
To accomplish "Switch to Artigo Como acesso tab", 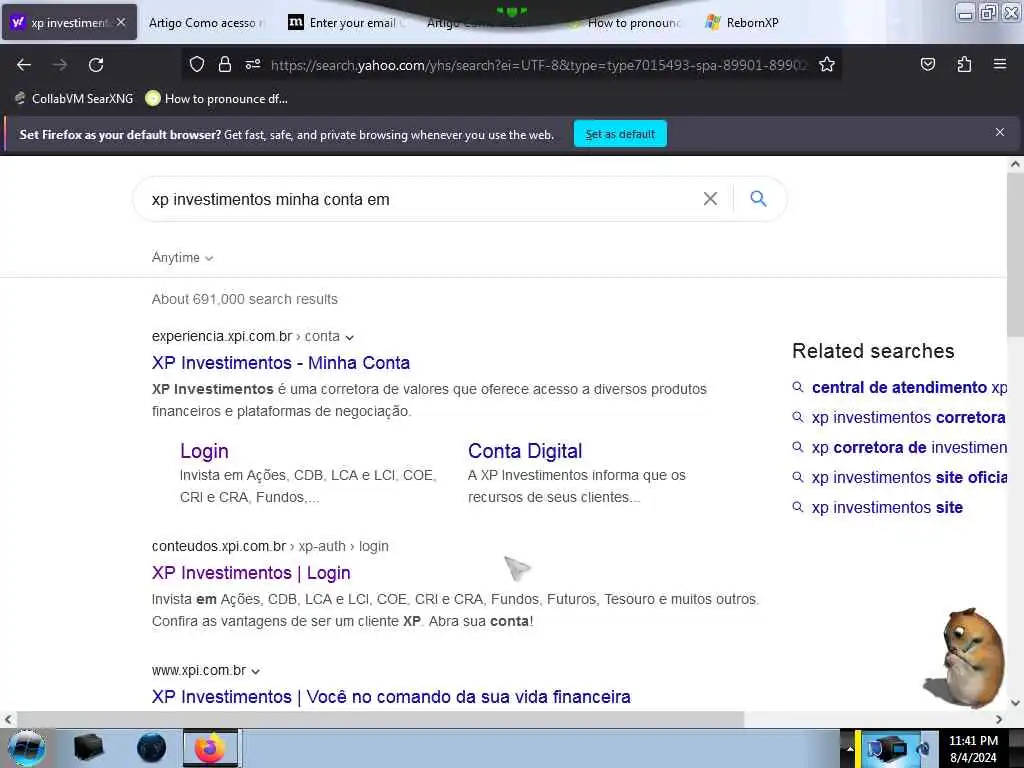I will click(x=205, y=22).
